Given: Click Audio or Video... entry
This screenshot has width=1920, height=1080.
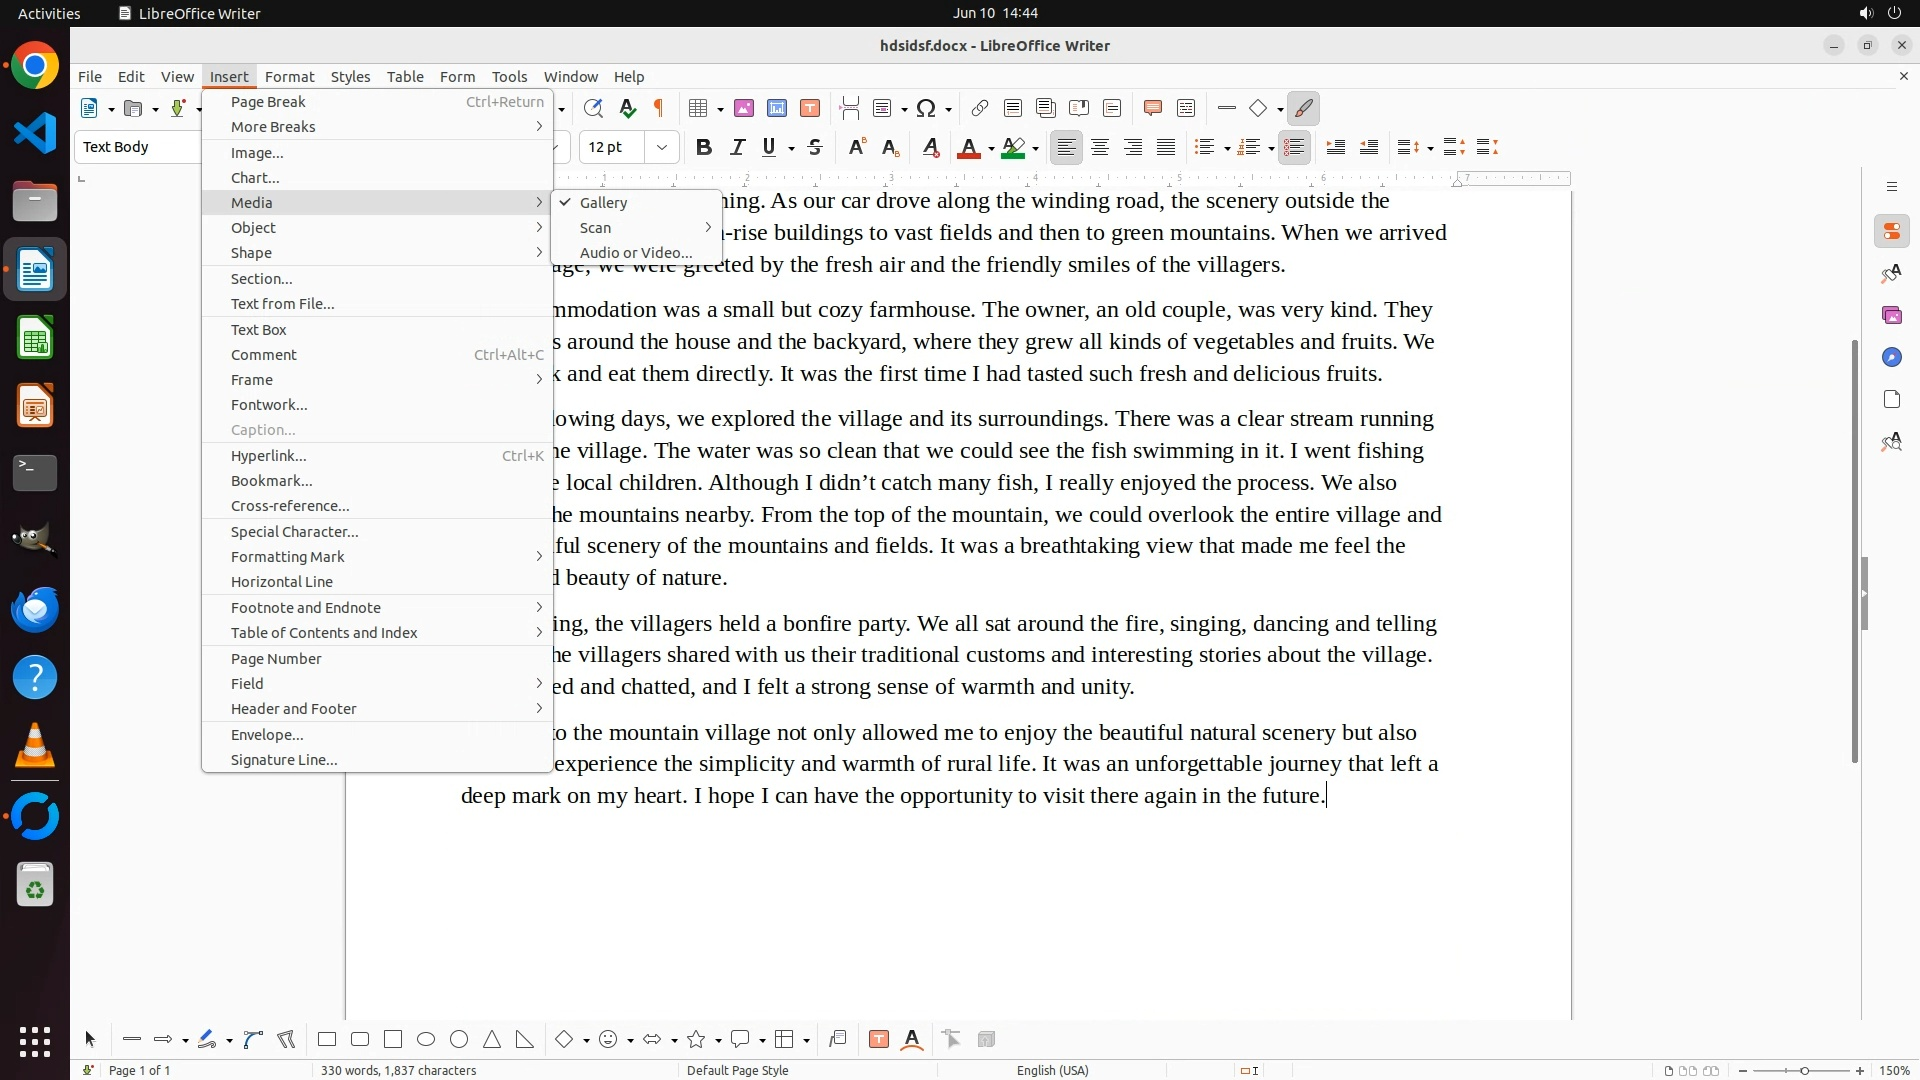Looking at the screenshot, I should coord(636,252).
